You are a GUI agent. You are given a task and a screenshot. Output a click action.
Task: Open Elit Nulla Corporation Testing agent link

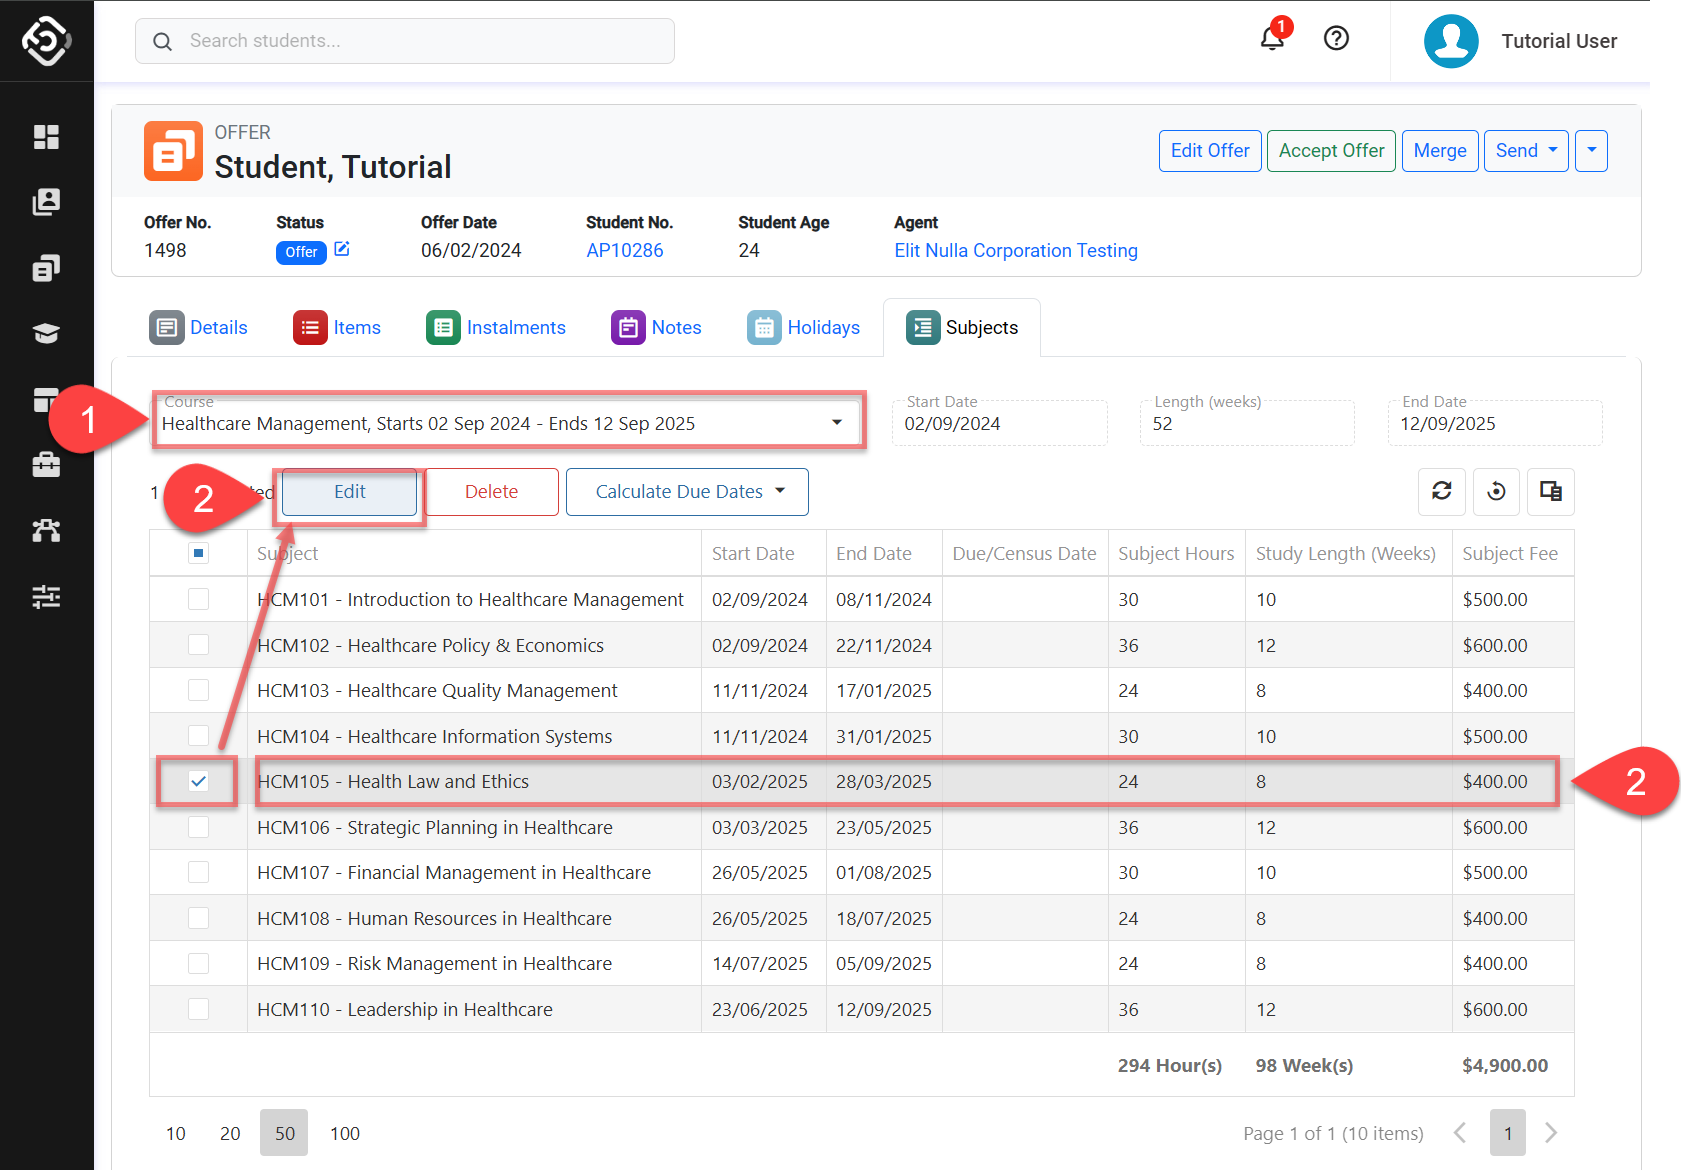point(1016,250)
